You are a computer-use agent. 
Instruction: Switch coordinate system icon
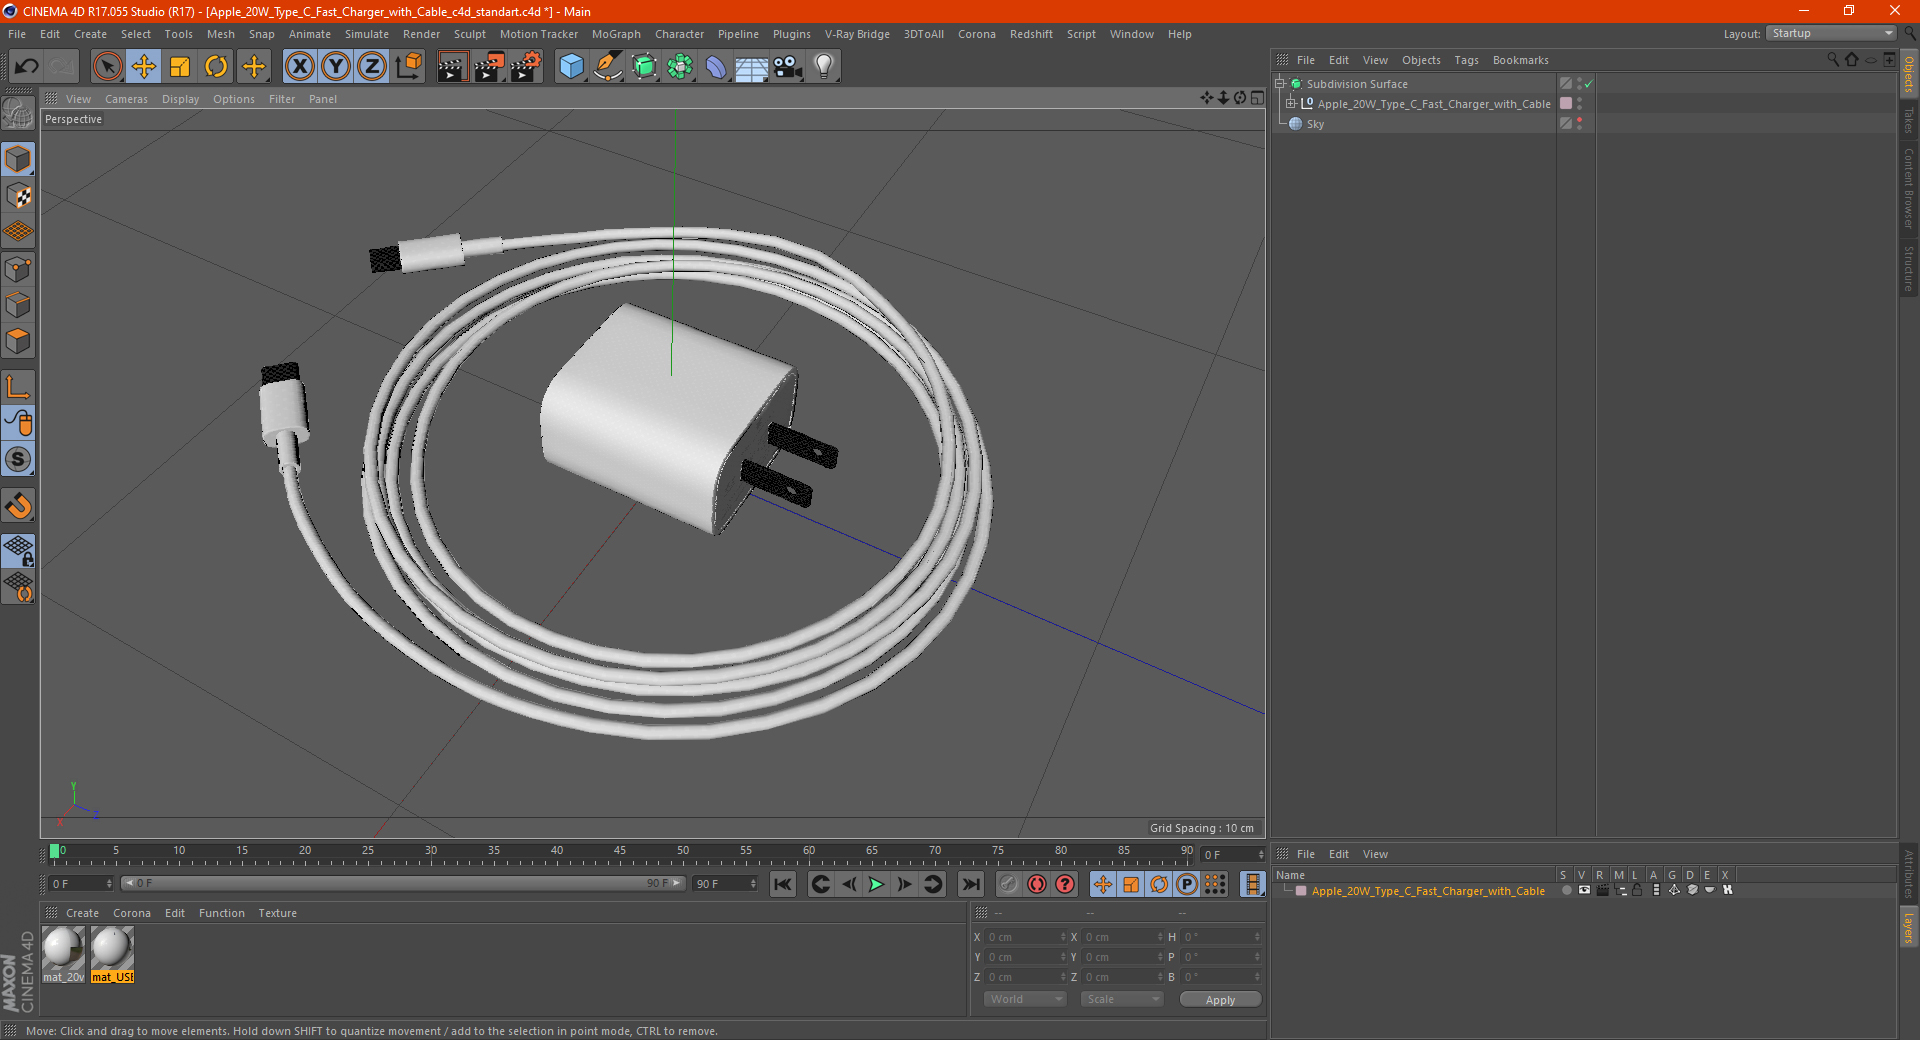(x=409, y=67)
